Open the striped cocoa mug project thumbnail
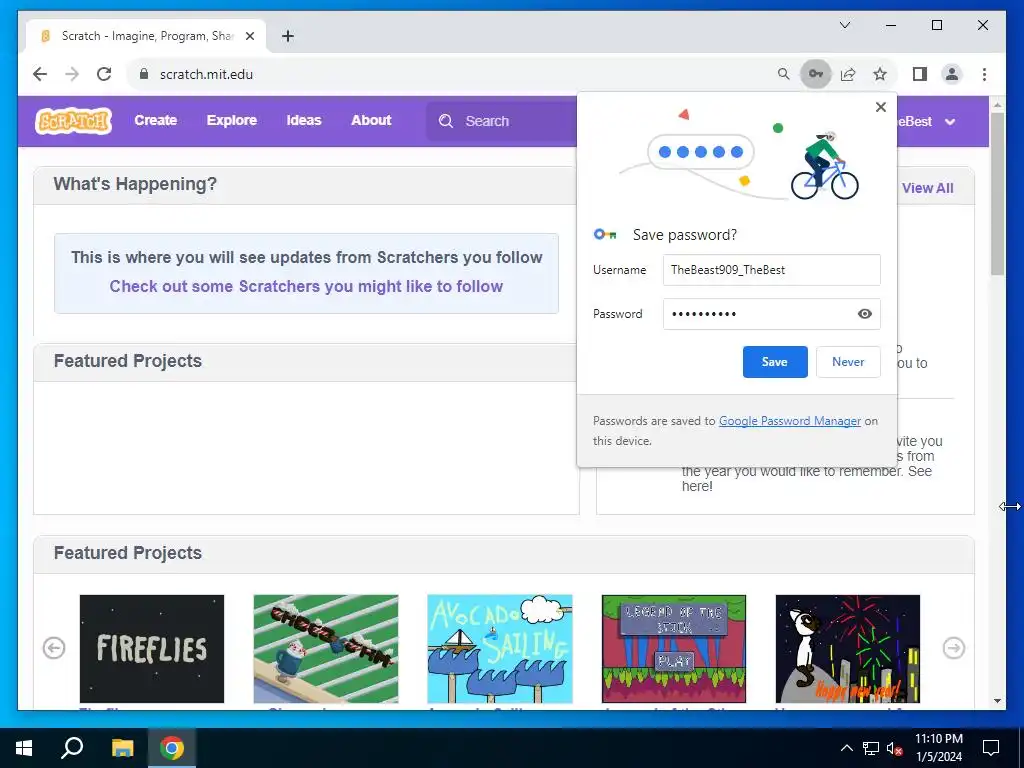 click(x=326, y=649)
